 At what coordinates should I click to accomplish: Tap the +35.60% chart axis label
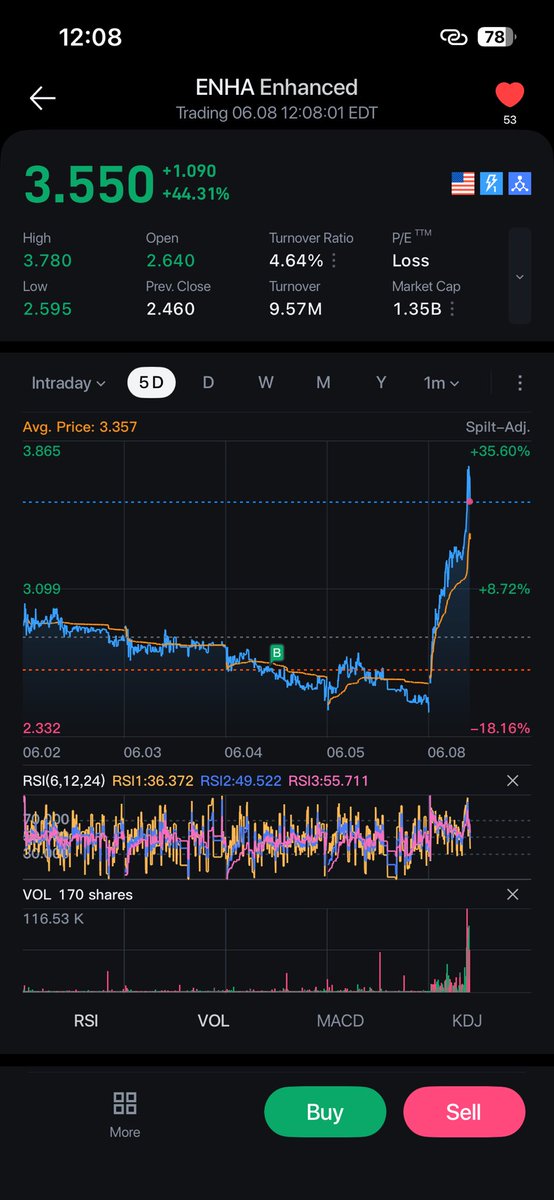(x=500, y=451)
